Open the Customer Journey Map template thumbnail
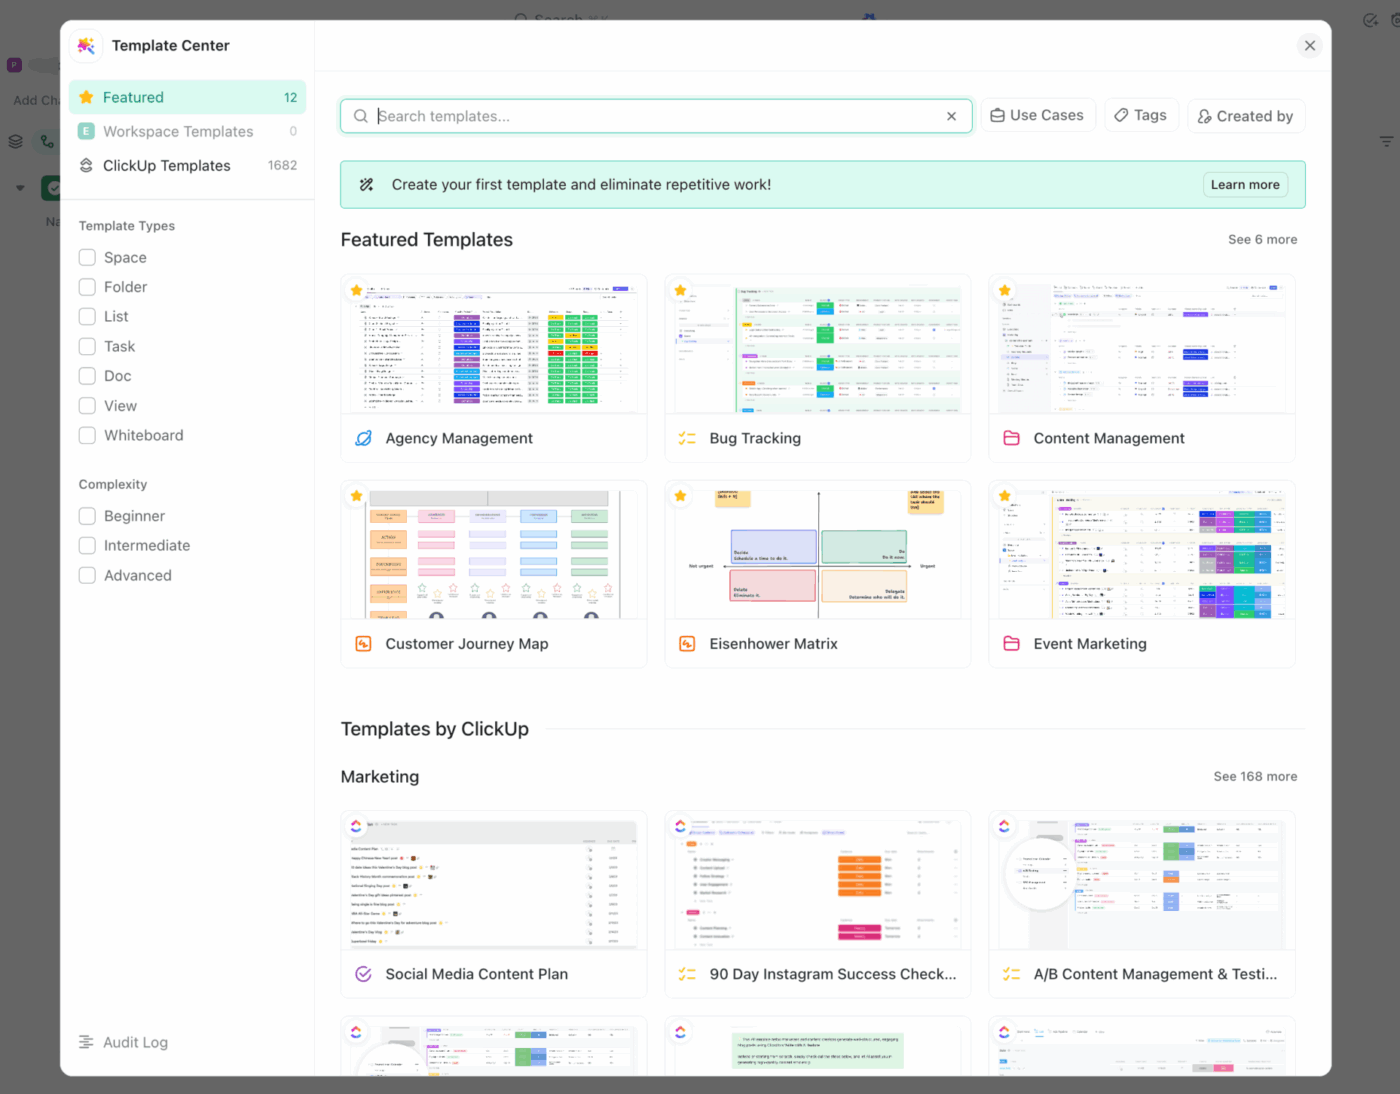Image resolution: width=1400 pixels, height=1094 pixels. 493,553
